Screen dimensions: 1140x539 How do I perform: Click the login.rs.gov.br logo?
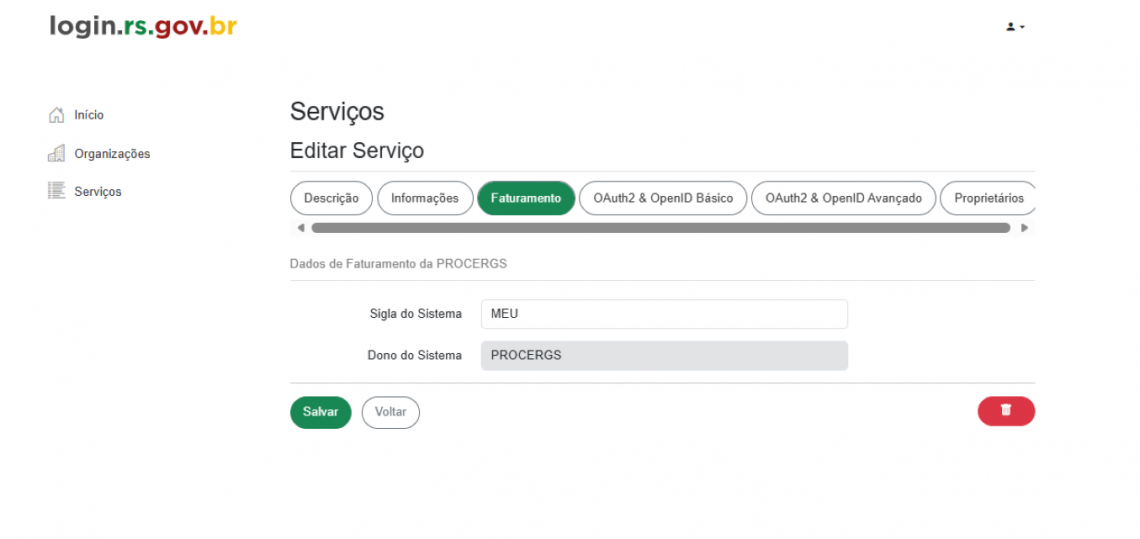pyautogui.click(x=143, y=26)
